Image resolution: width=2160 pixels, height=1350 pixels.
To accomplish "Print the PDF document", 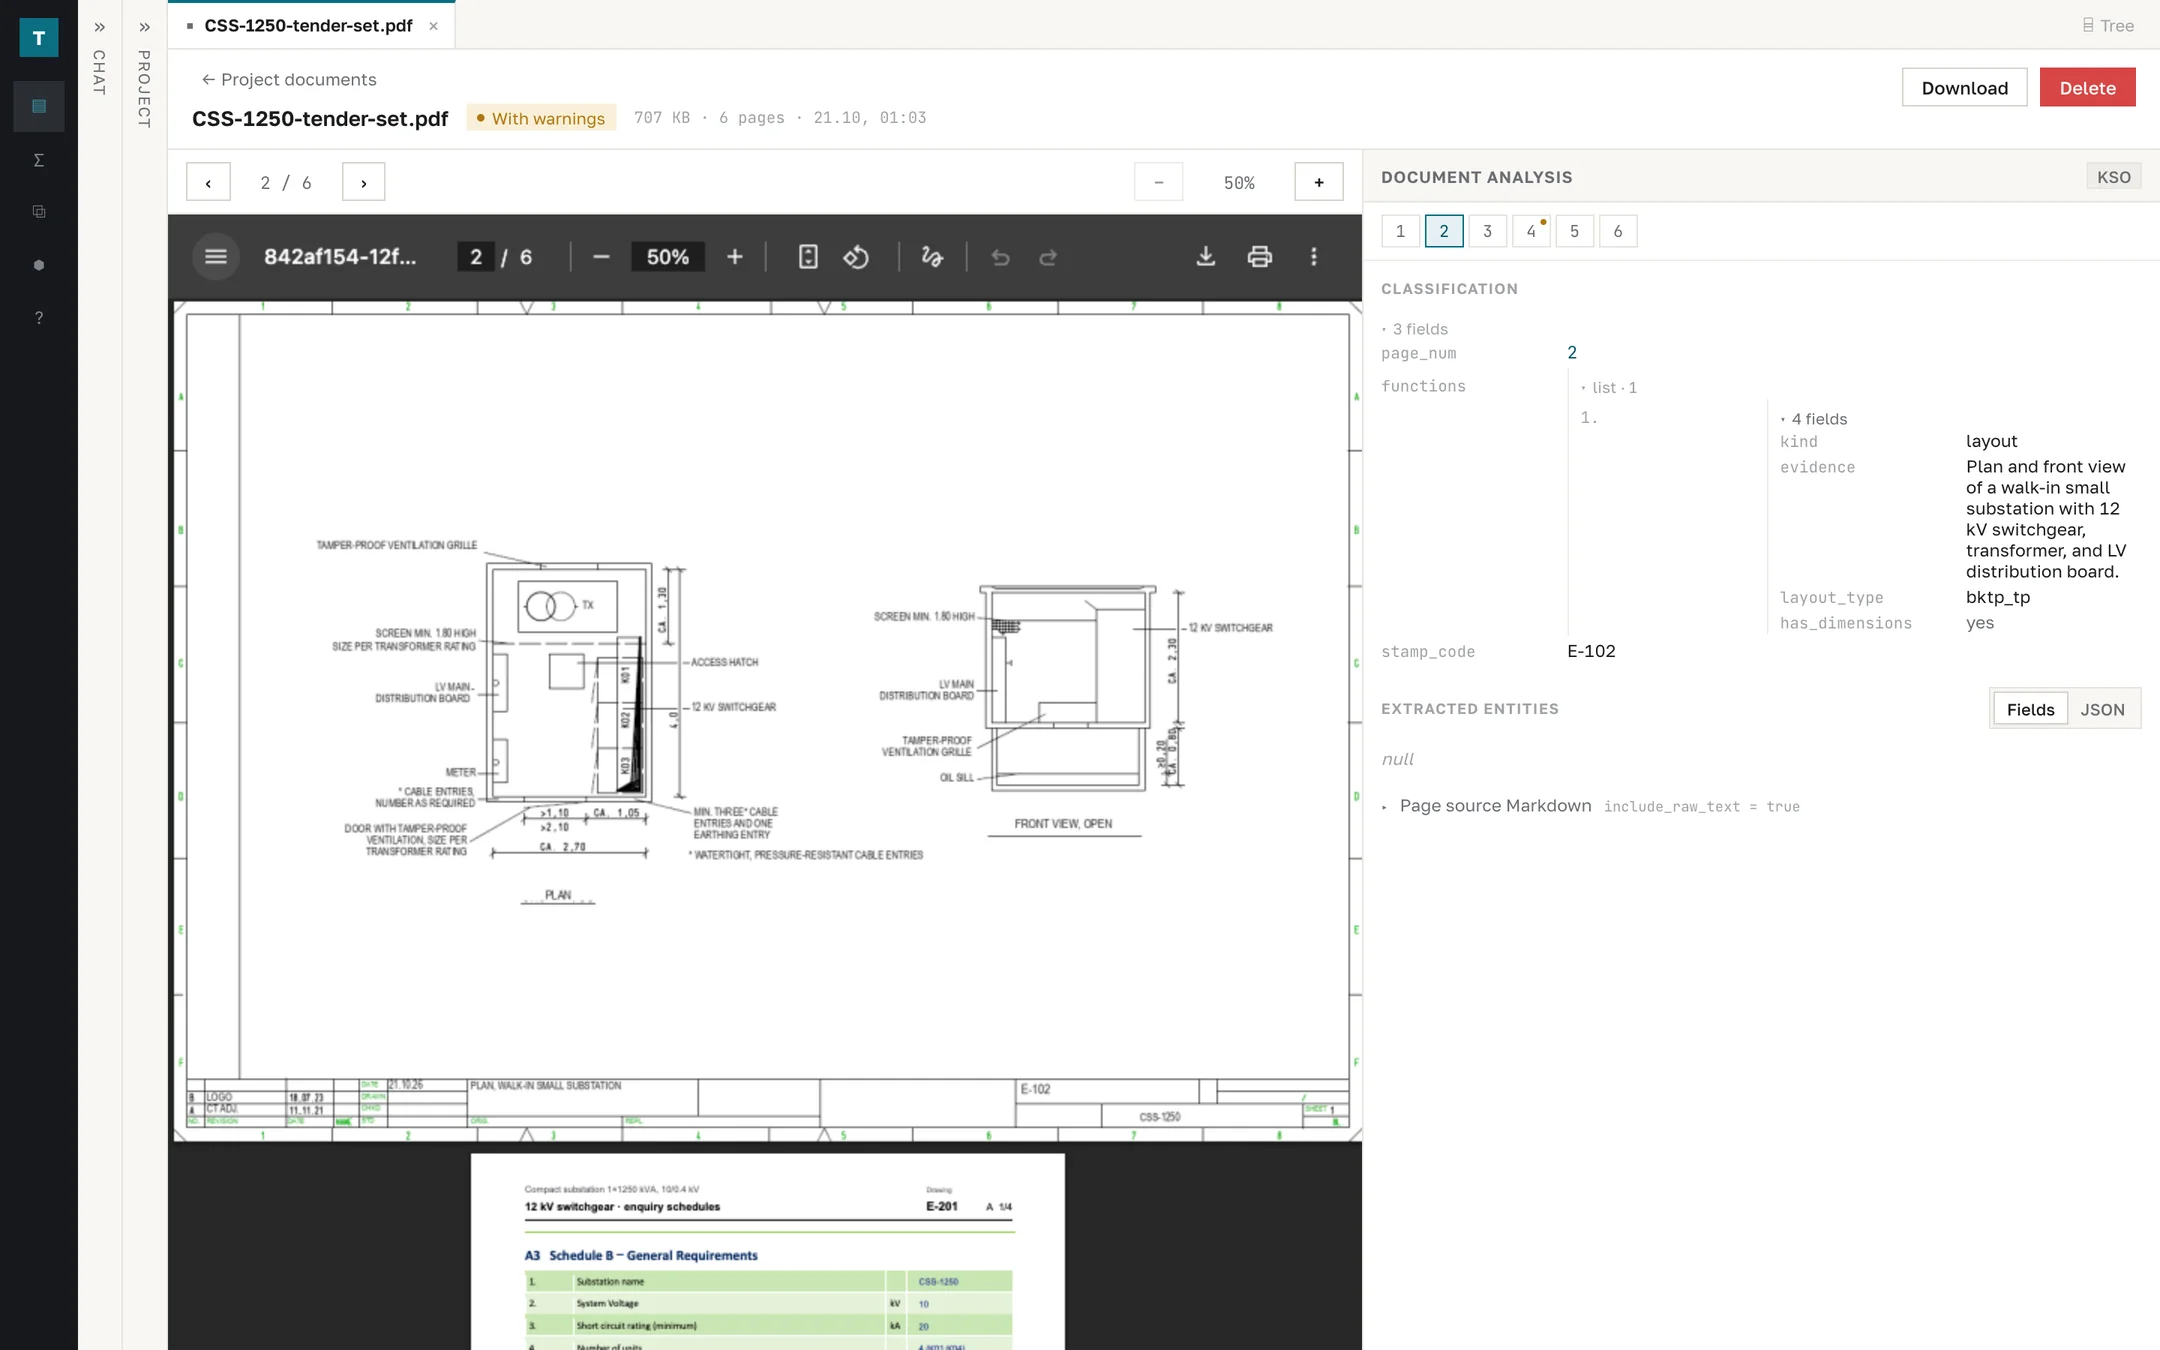I will 1260,257.
